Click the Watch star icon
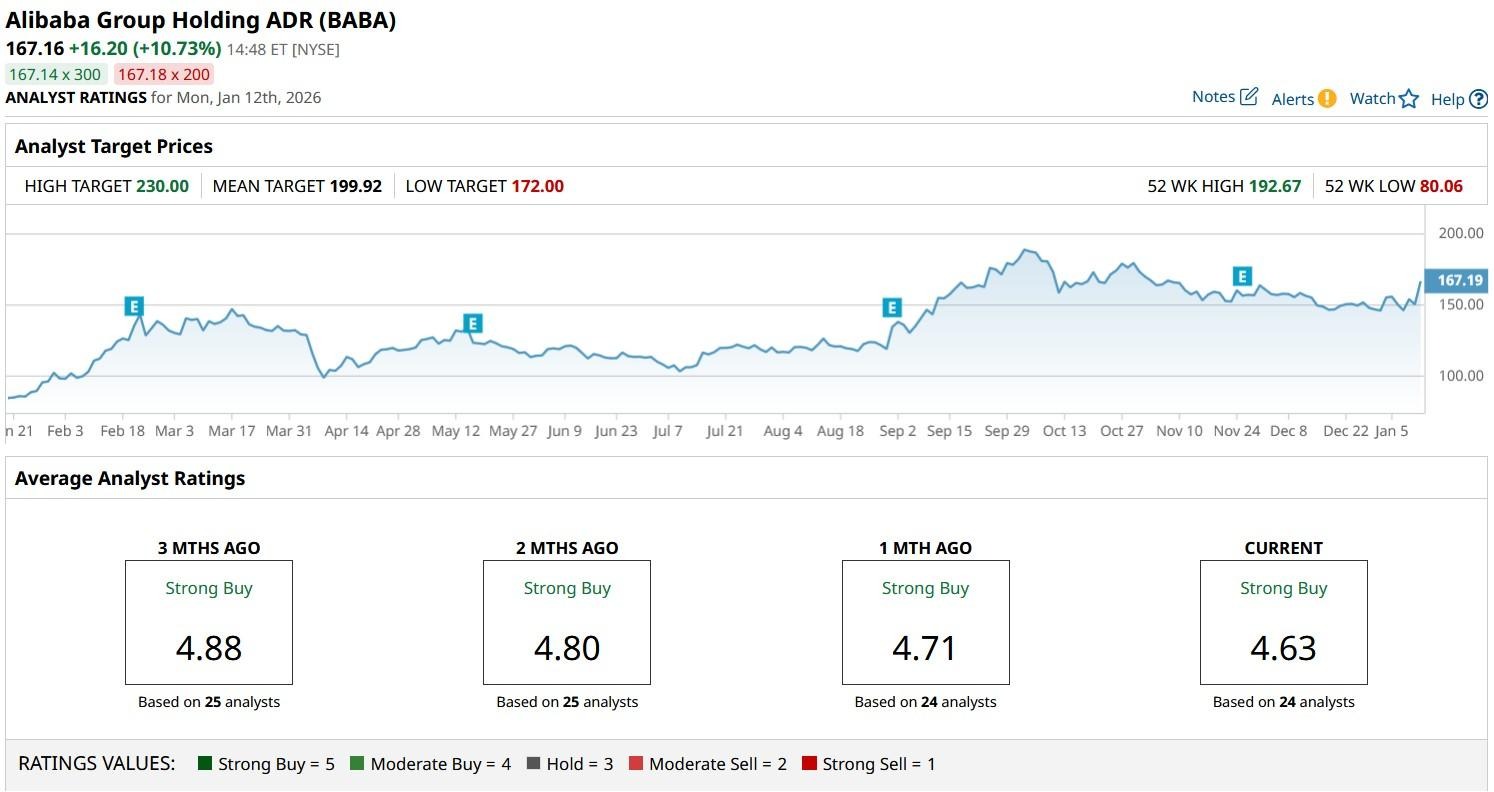The height and width of the screenshot is (792, 1494). coord(1408,98)
